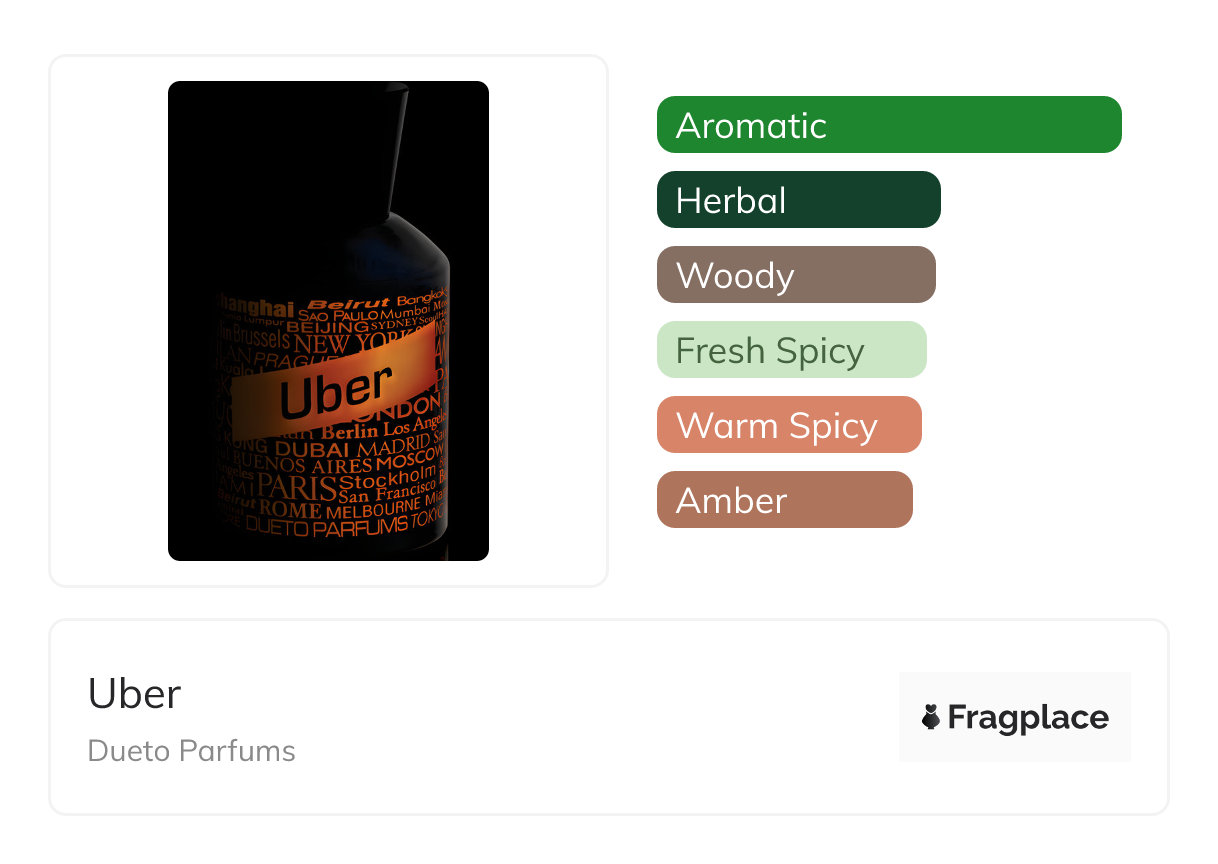
Task: Click the Fragplace perfume bottle icon
Action: [931, 717]
